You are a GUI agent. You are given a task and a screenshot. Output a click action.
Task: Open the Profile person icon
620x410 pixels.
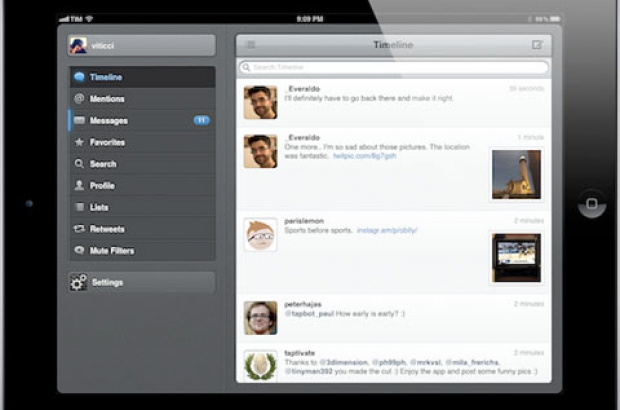[x=79, y=186]
